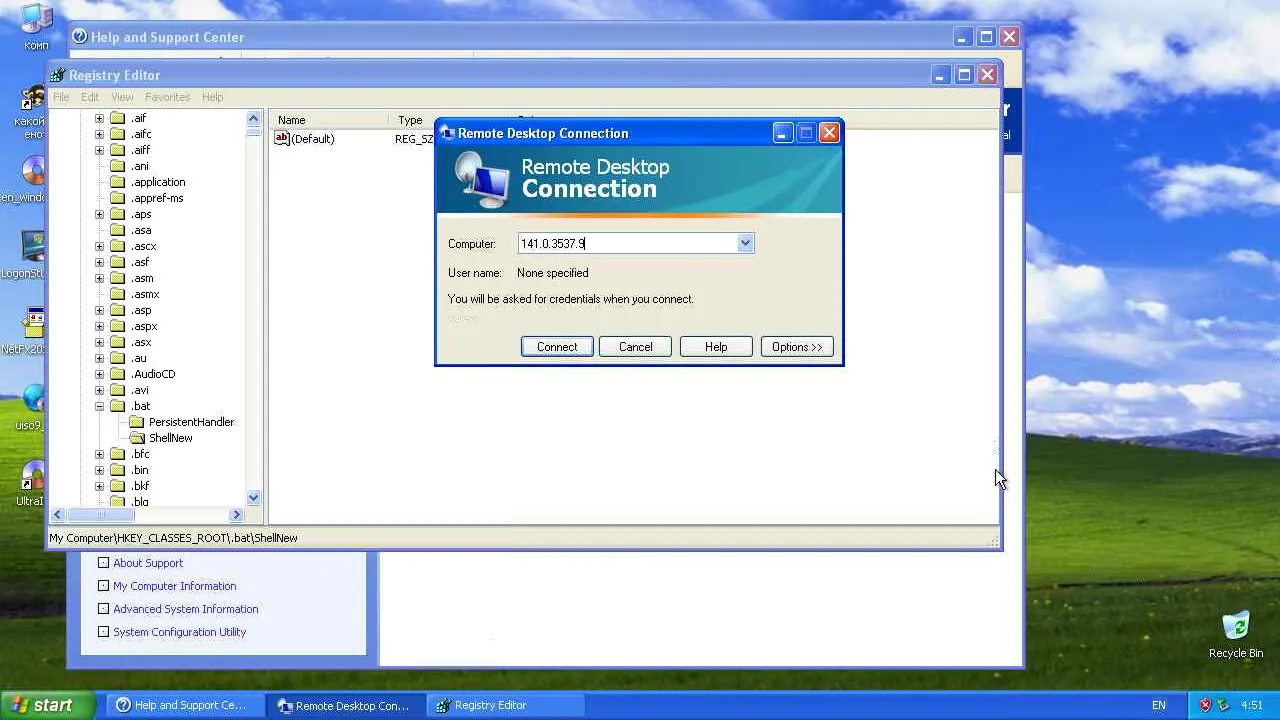Click the red security shield tray icon
The height and width of the screenshot is (720, 1280).
(1205, 705)
